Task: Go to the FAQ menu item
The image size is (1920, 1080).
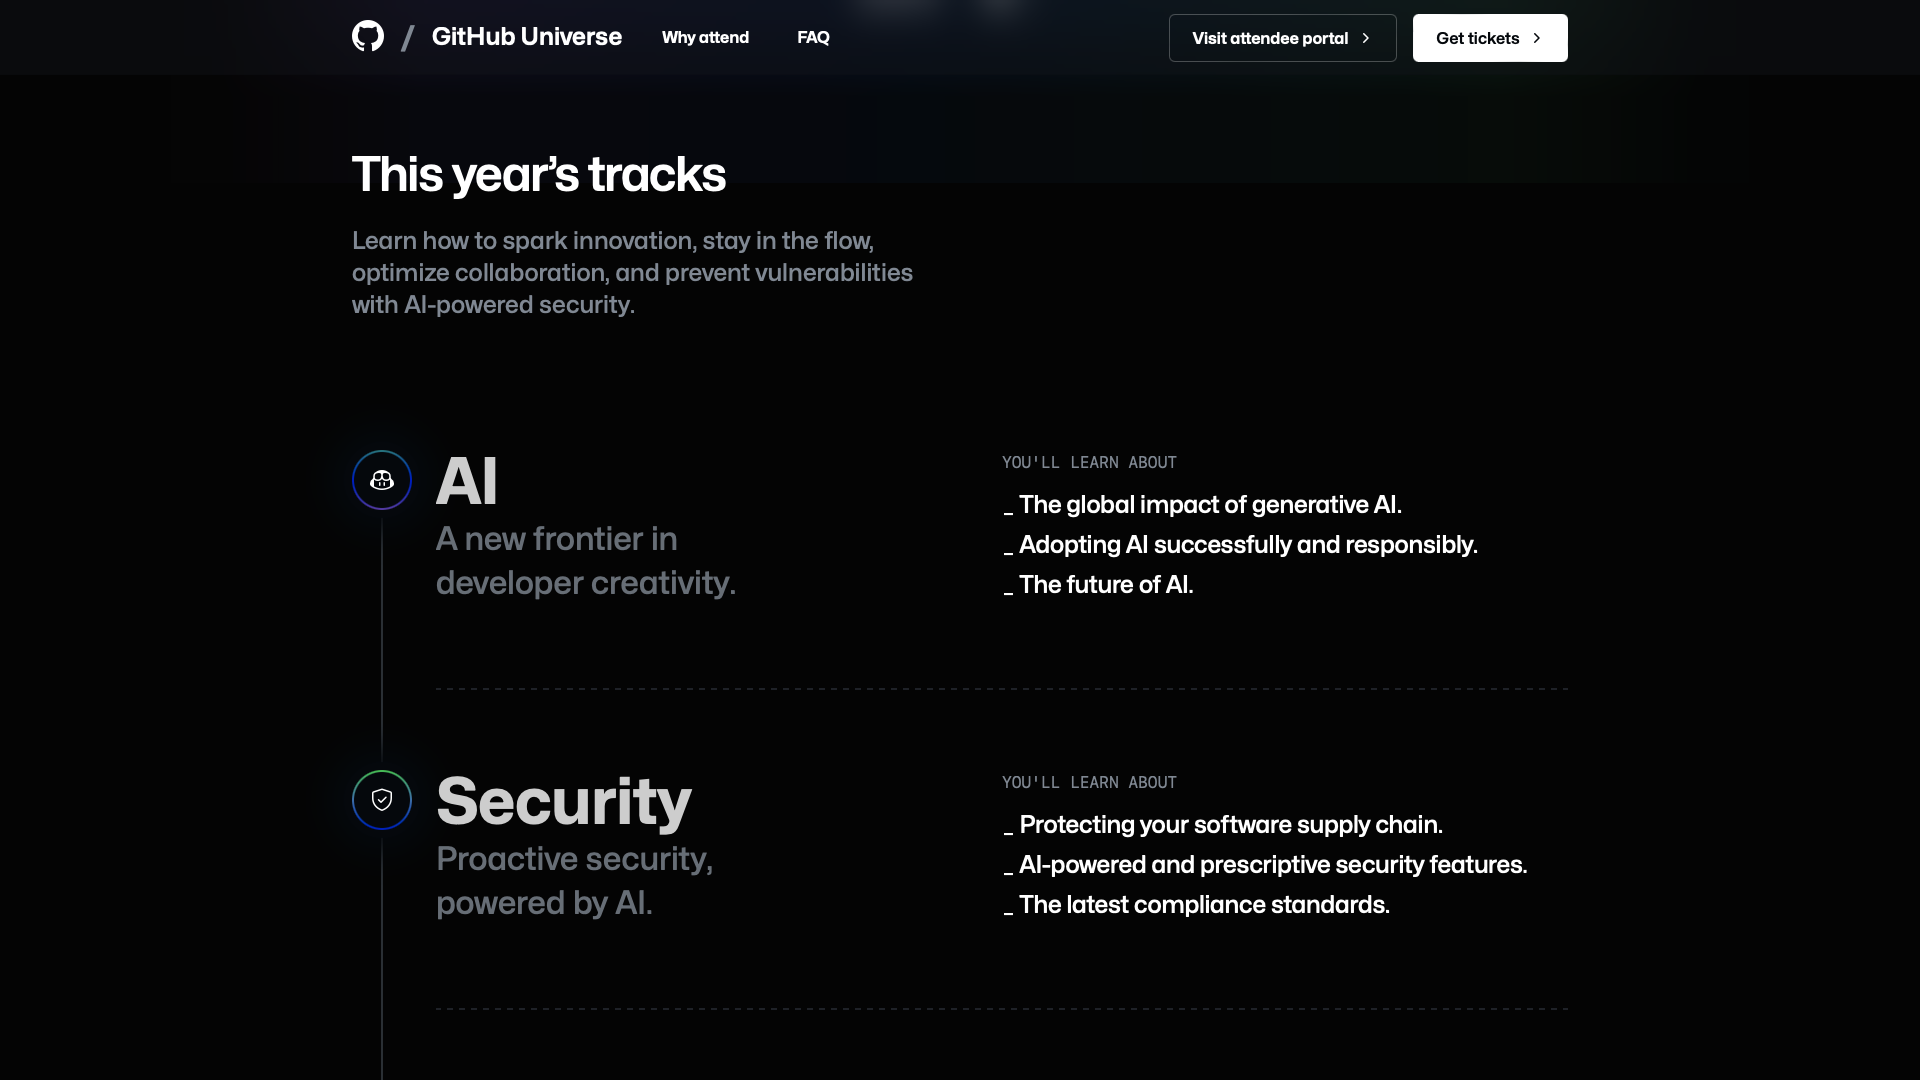Action: click(x=813, y=37)
